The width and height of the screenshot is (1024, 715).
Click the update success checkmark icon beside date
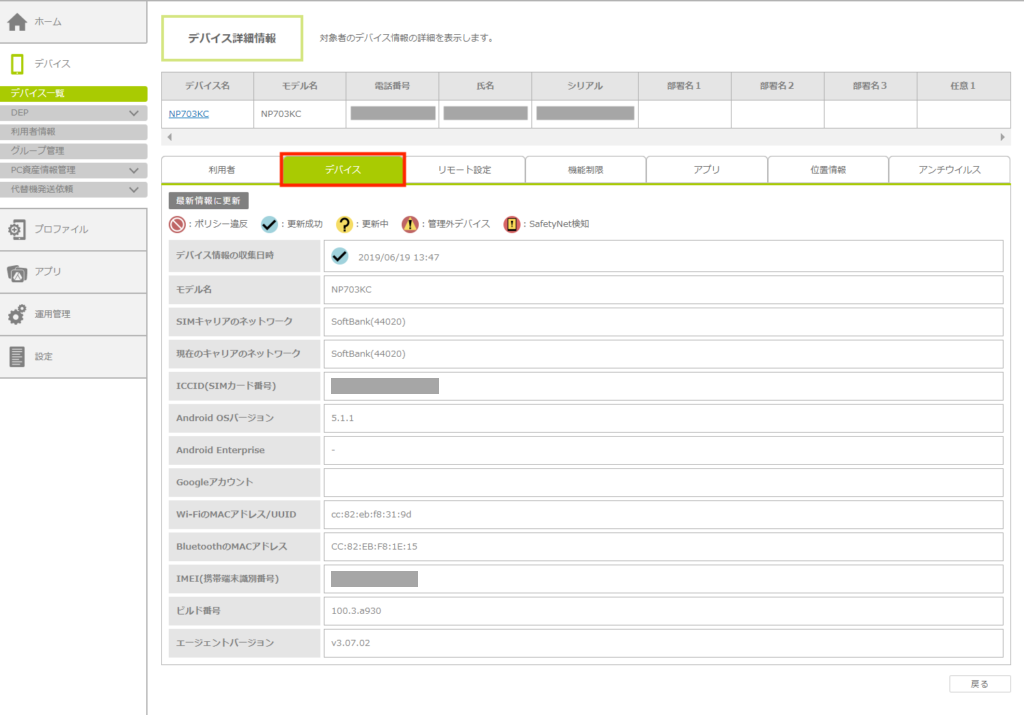pyautogui.click(x=340, y=256)
